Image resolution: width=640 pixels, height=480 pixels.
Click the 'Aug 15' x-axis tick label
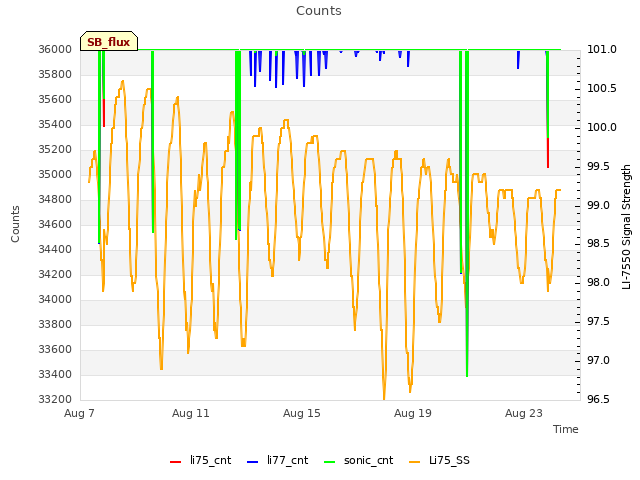[x=302, y=413]
